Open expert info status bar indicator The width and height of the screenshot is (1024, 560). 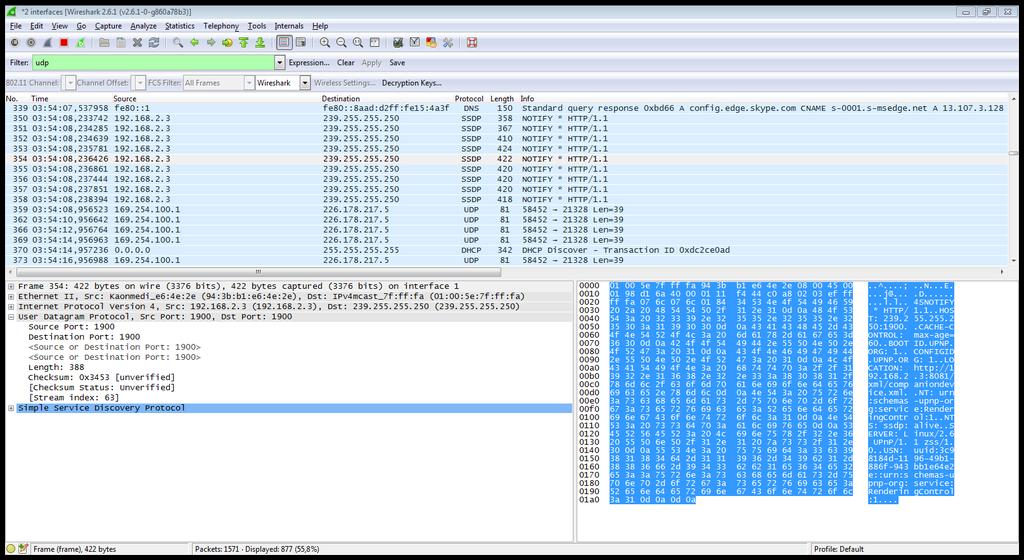10,549
